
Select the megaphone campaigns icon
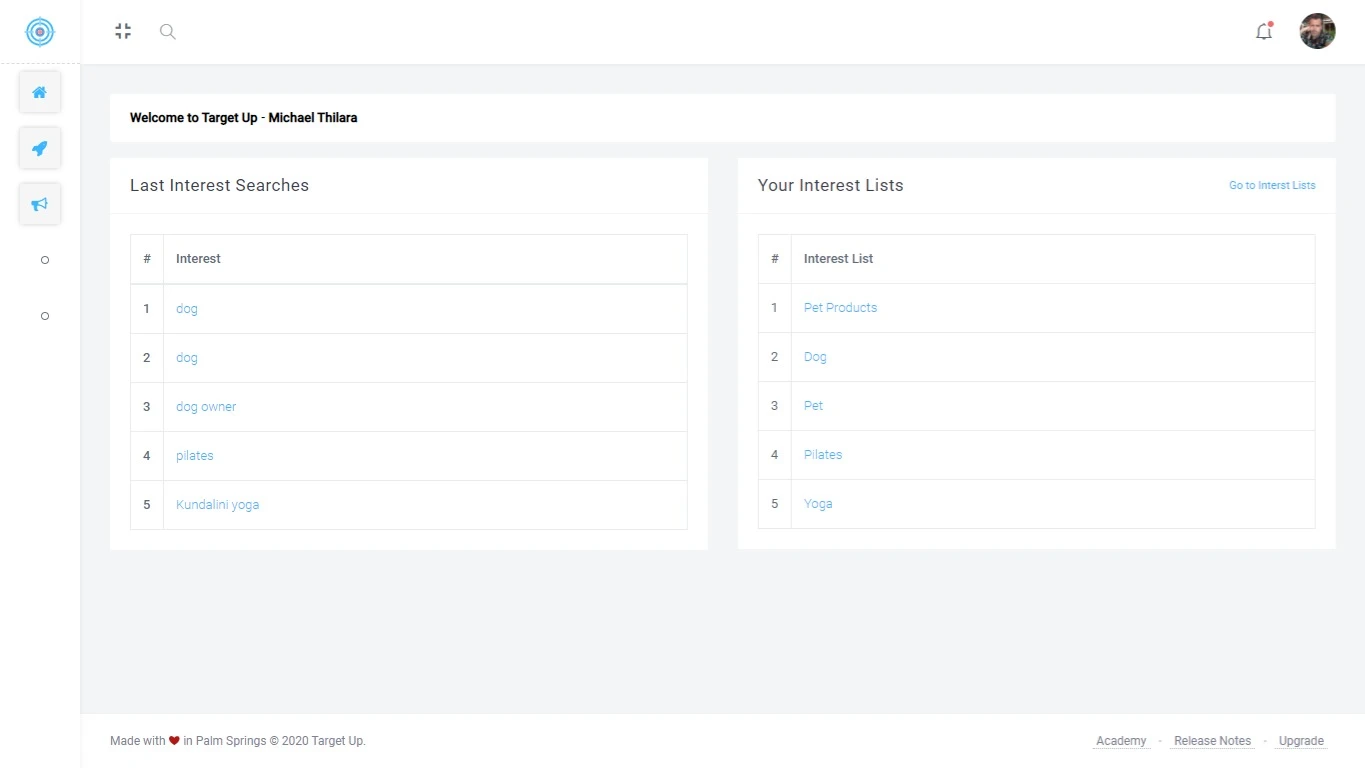point(39,203)
